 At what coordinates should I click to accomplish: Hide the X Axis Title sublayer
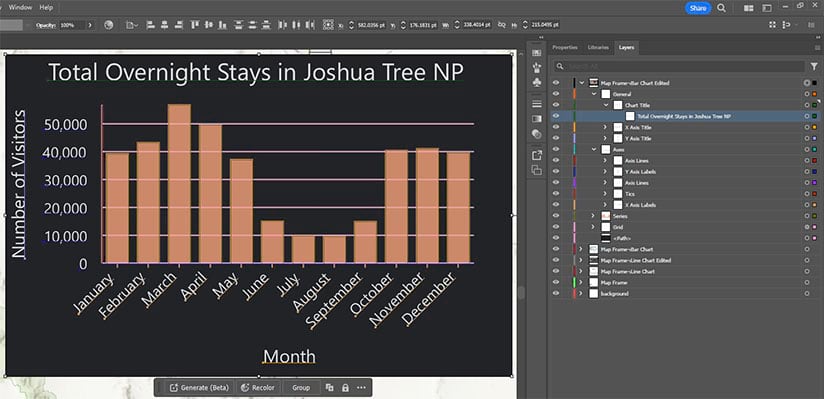coord(556,127)
